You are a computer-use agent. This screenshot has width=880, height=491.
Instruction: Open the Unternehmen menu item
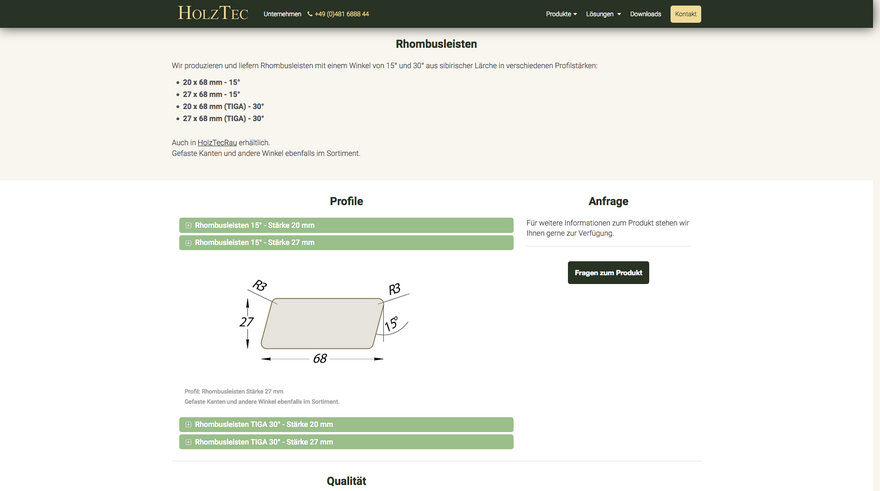(282, 14)
